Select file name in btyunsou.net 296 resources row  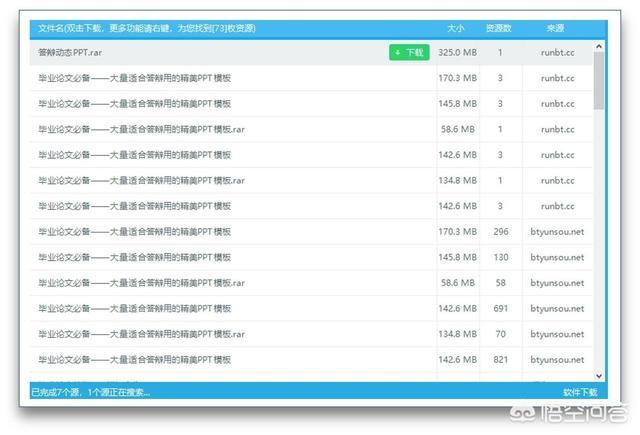(135, 232)
